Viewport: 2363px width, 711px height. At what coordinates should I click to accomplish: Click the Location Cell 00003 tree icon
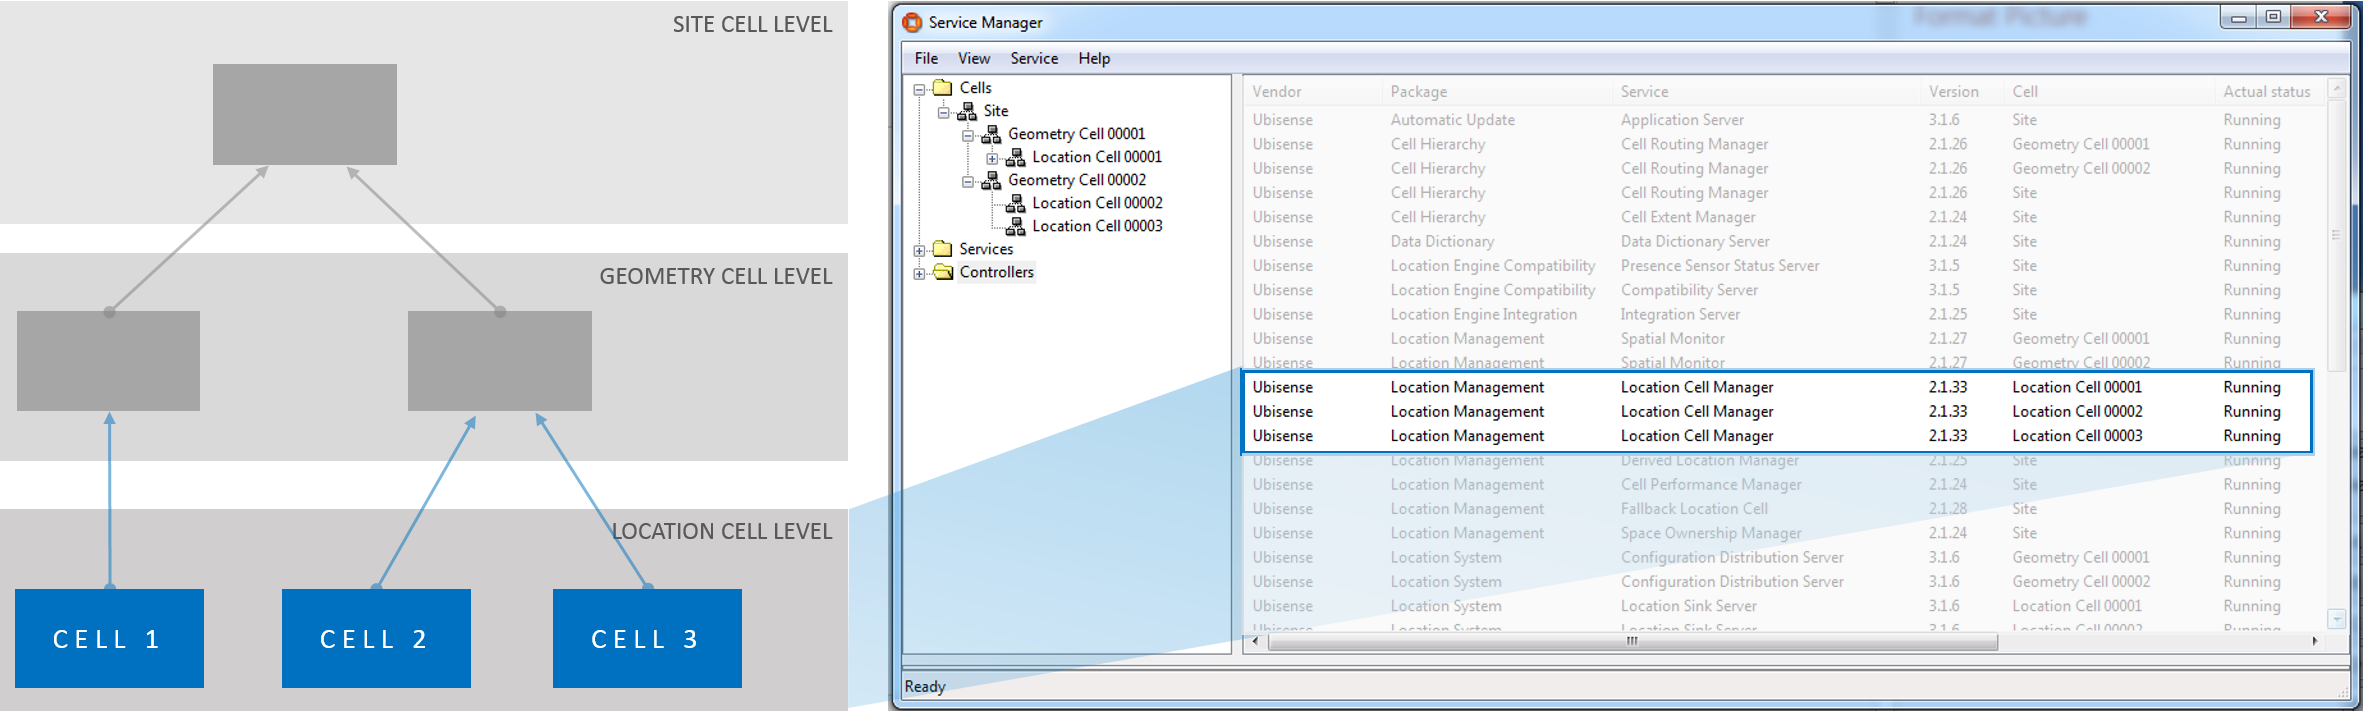[1015, 226]
